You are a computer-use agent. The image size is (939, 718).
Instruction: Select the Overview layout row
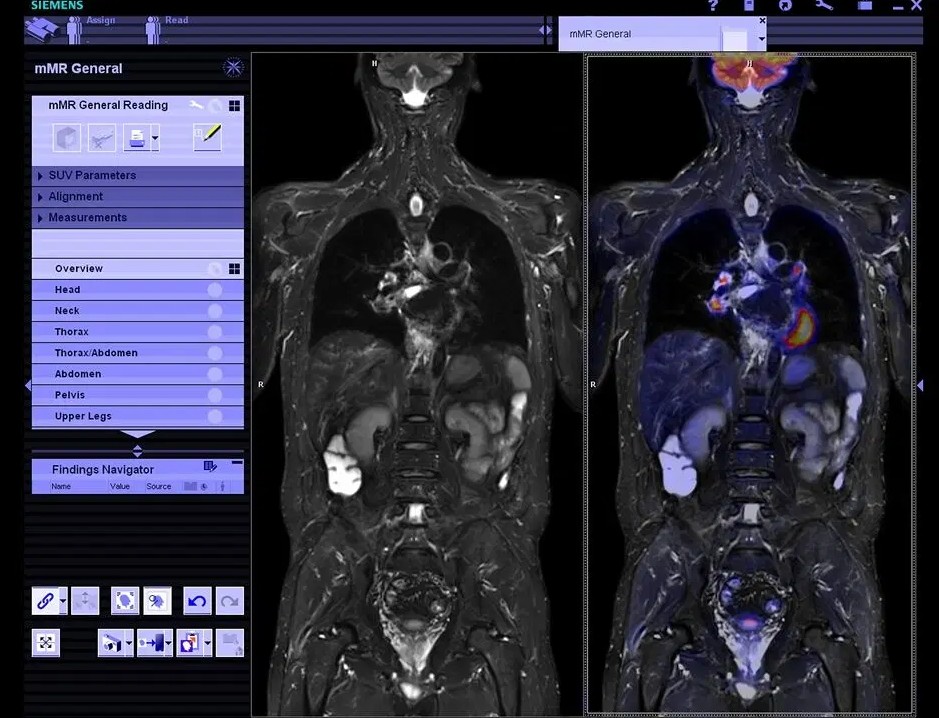coord(138,268)
